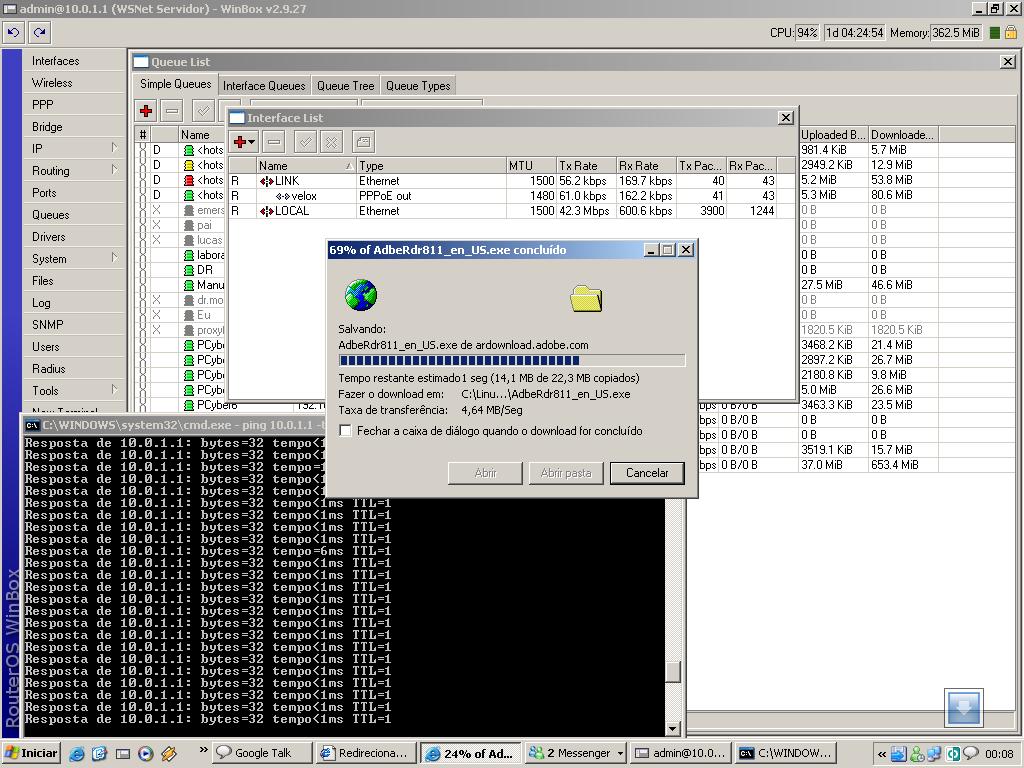
Task: Switch to the Queue Tree tab
Action: tap(345, 86)
